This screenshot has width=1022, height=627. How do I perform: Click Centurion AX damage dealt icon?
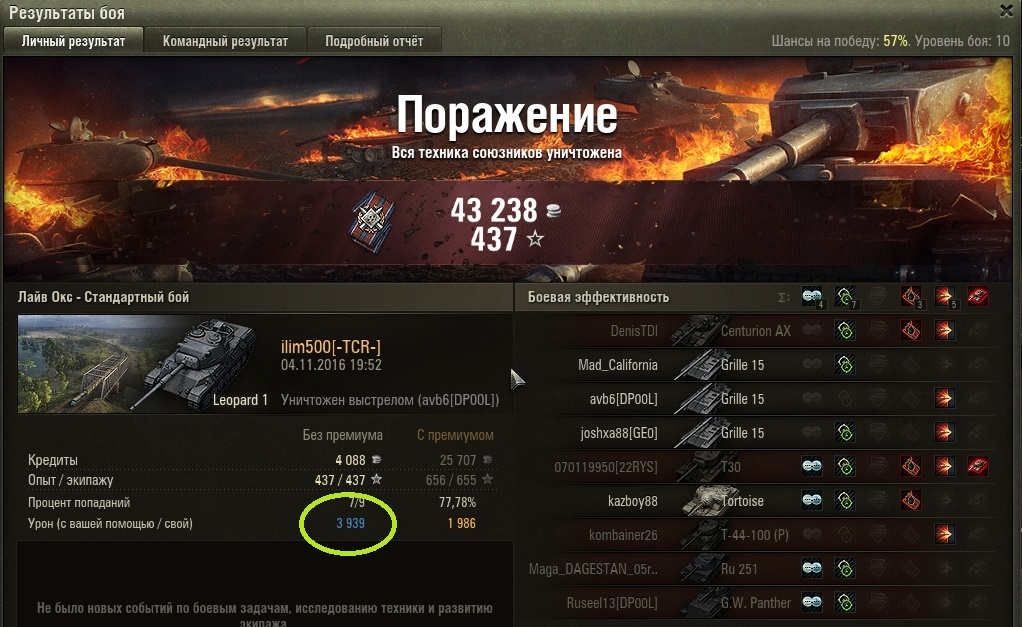click(x=944, y=330)
